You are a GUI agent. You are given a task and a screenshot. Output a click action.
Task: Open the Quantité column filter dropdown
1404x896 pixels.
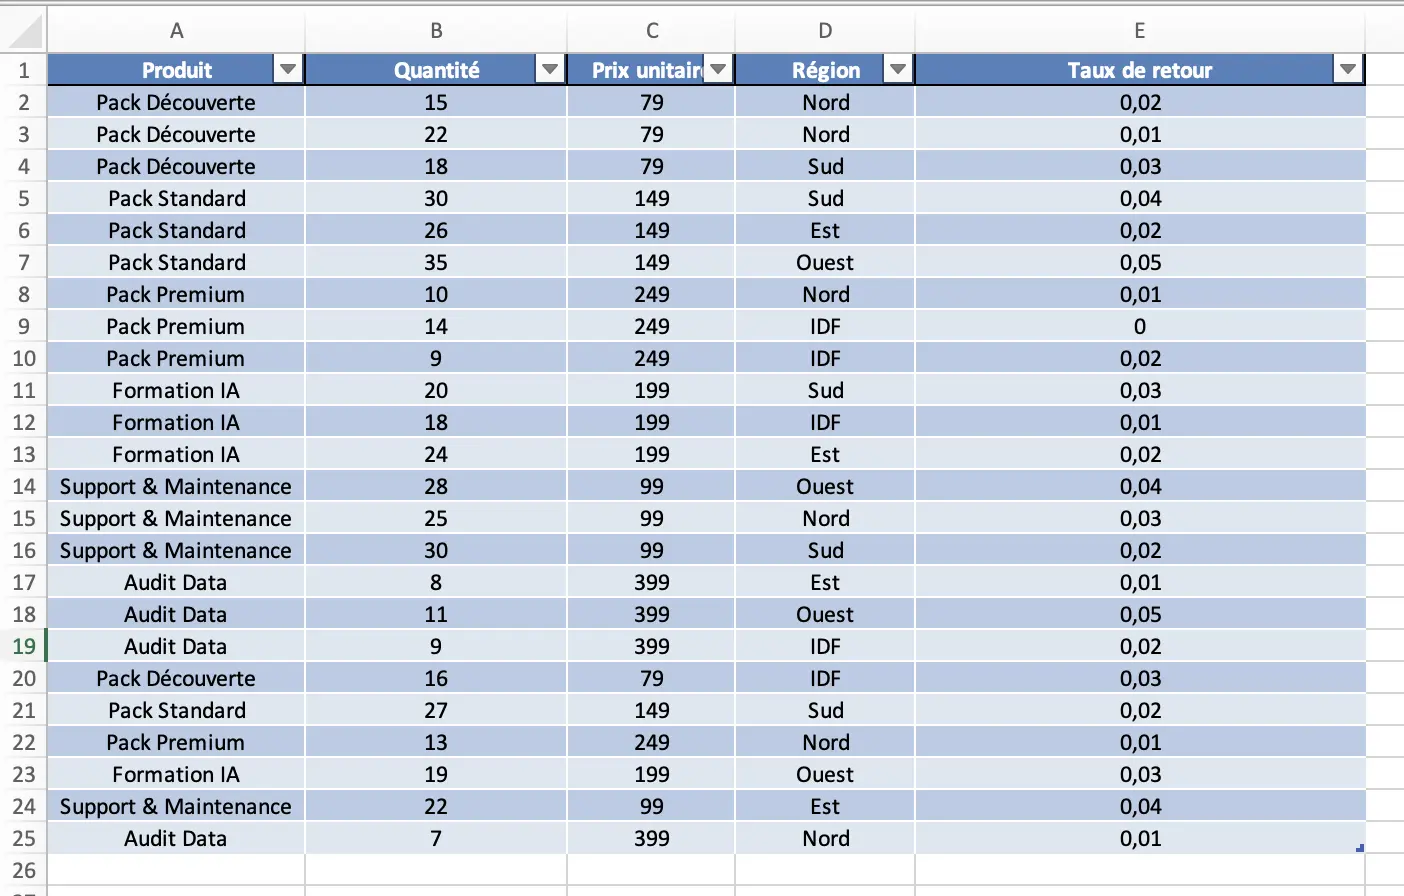click(549, 69)
